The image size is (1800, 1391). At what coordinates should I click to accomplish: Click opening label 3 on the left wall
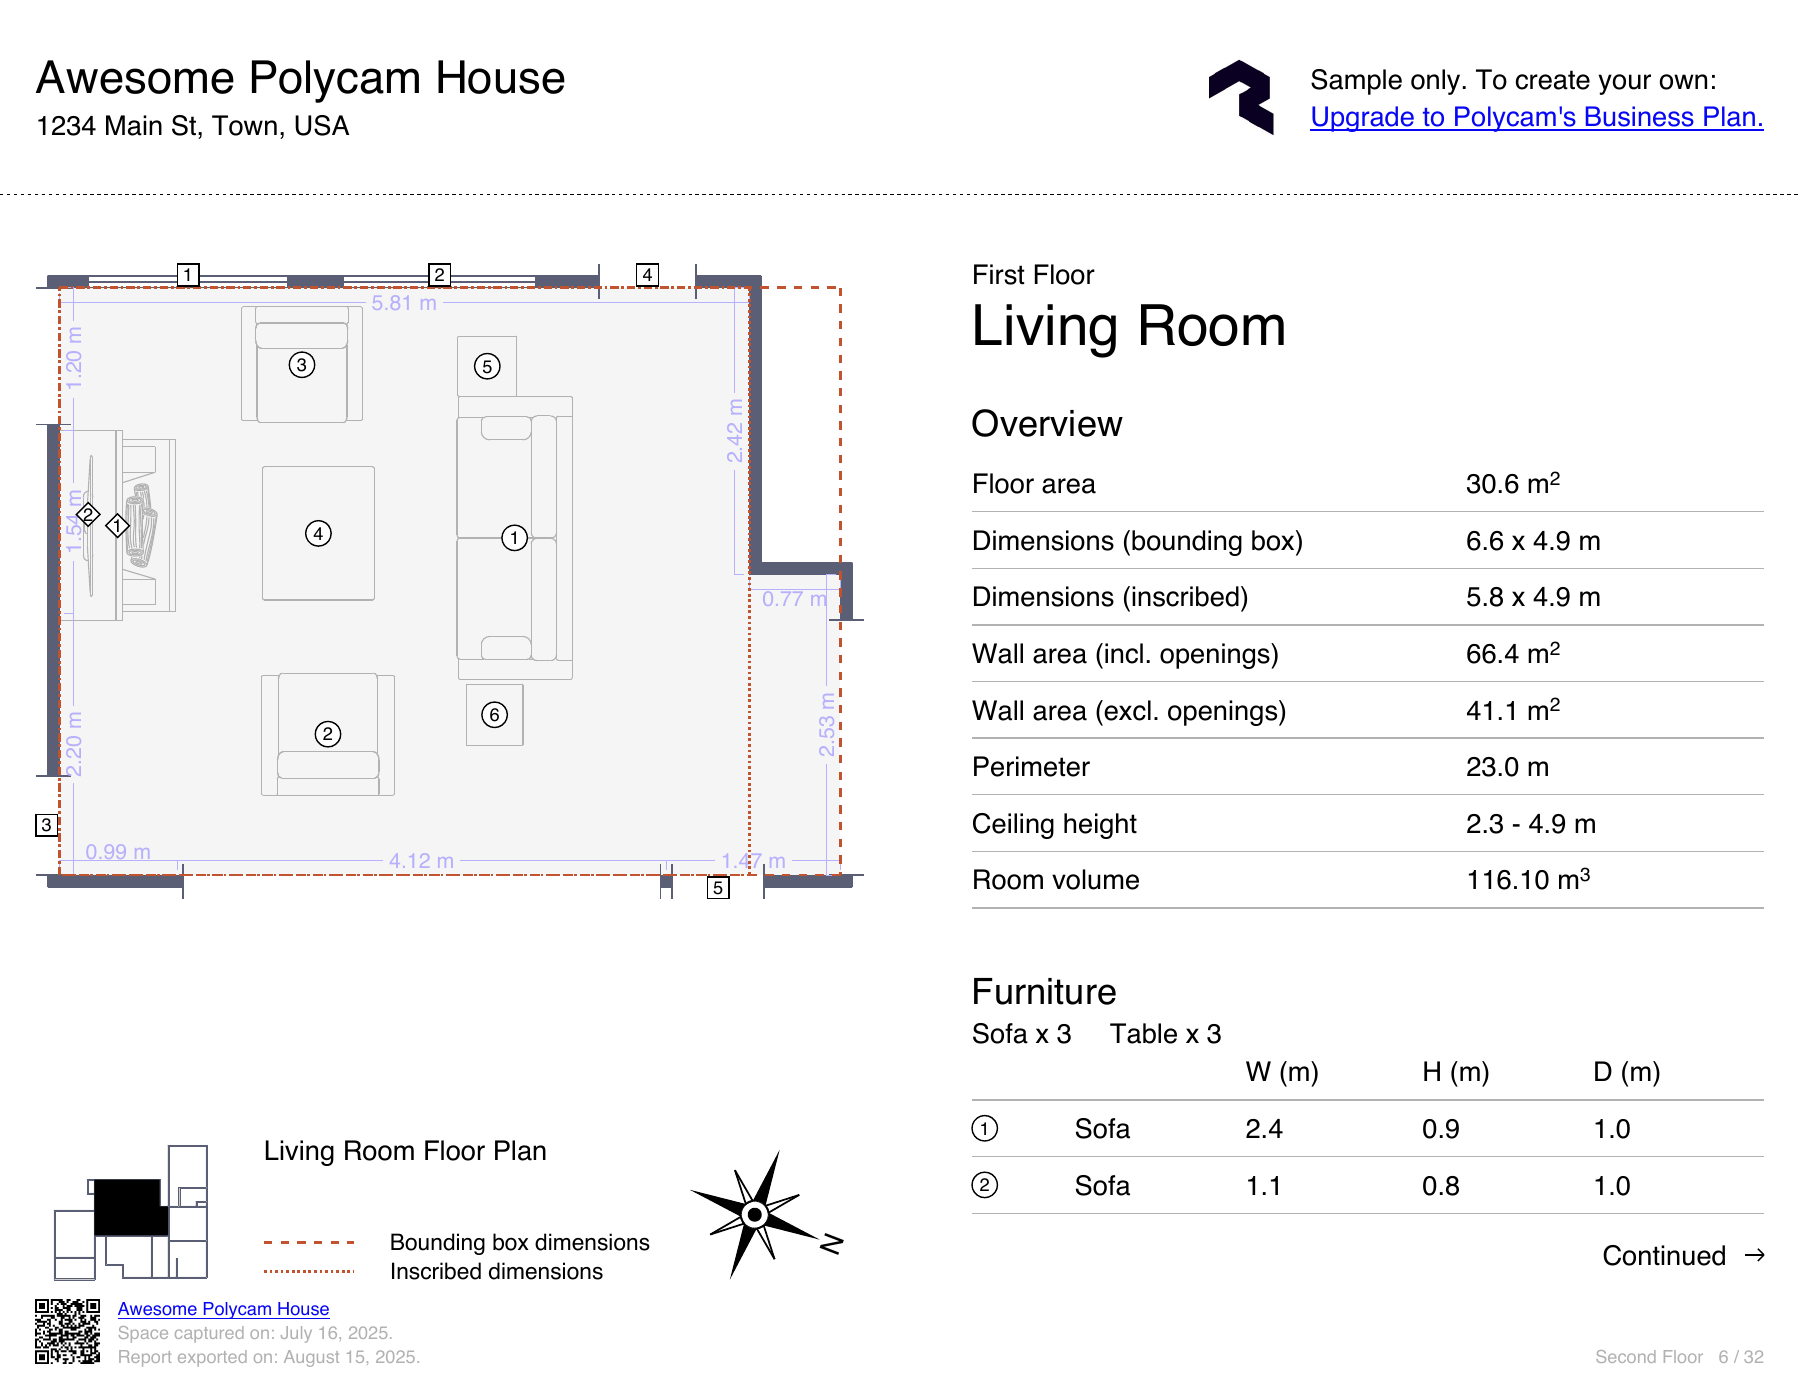tap(46, 825)
